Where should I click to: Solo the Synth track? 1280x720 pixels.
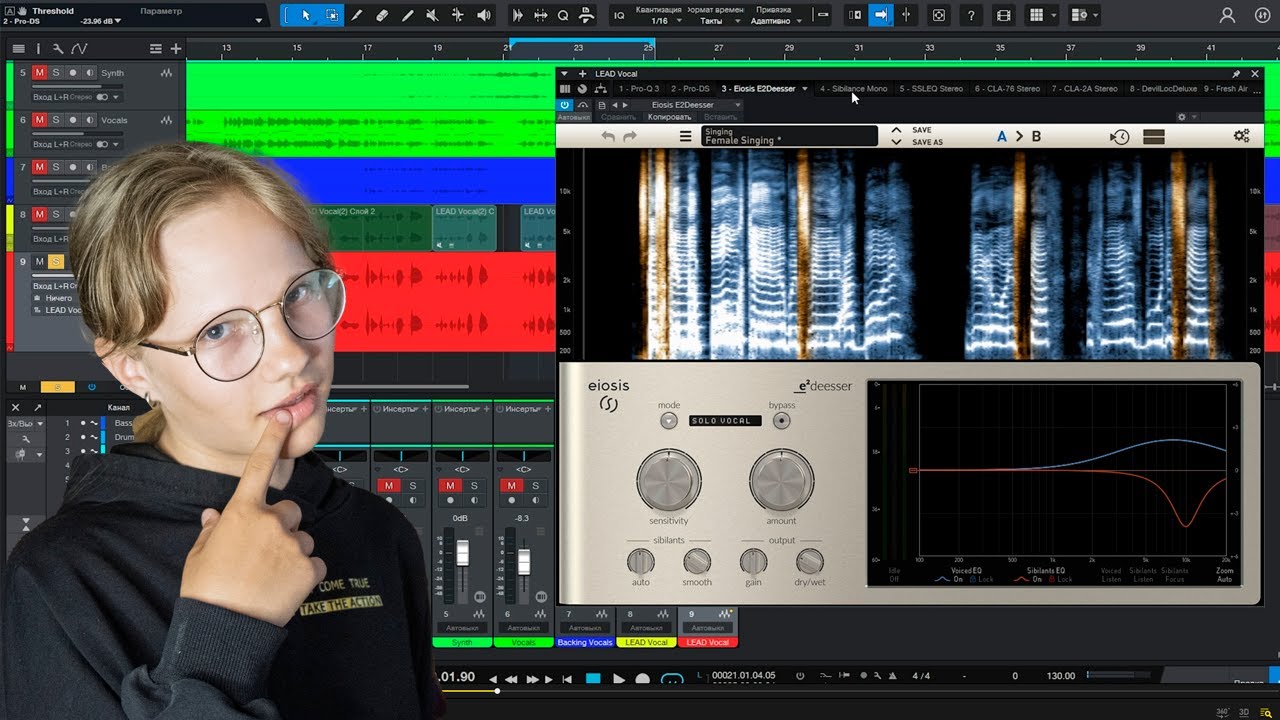pyautogui.click(x=56, y=73)
